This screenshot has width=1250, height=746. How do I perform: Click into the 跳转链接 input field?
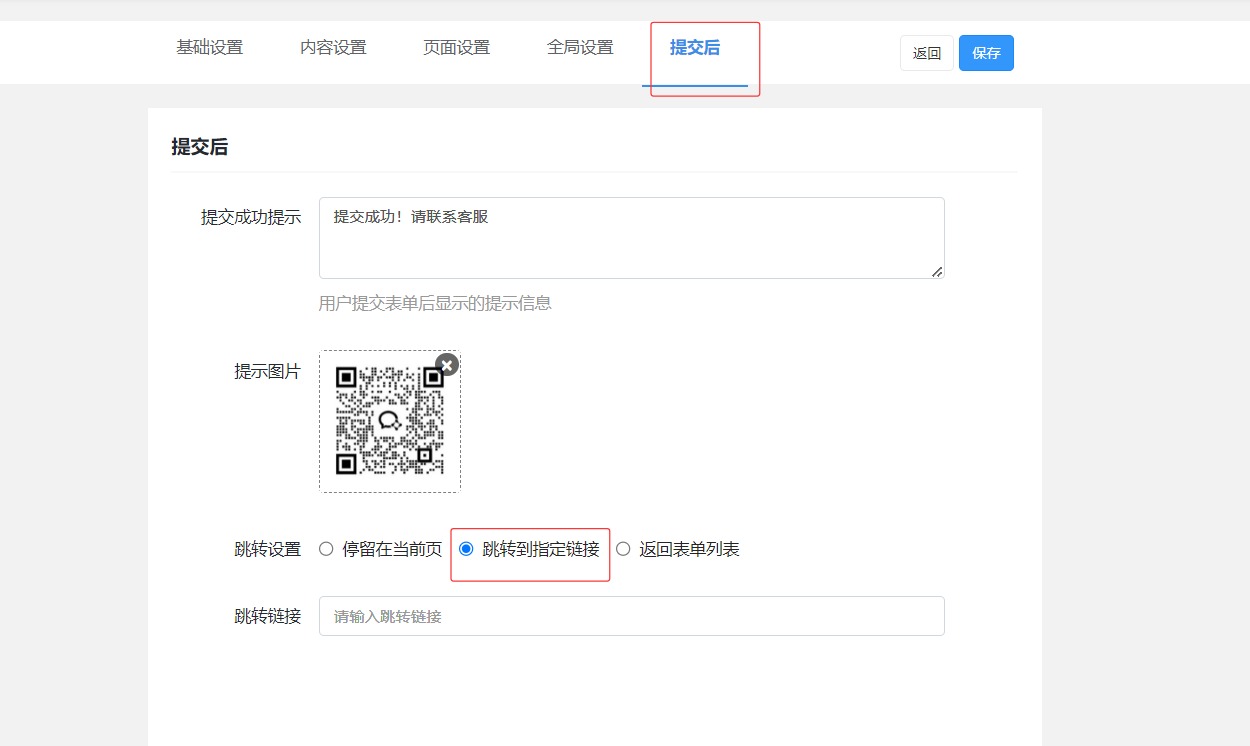(631, 616)
